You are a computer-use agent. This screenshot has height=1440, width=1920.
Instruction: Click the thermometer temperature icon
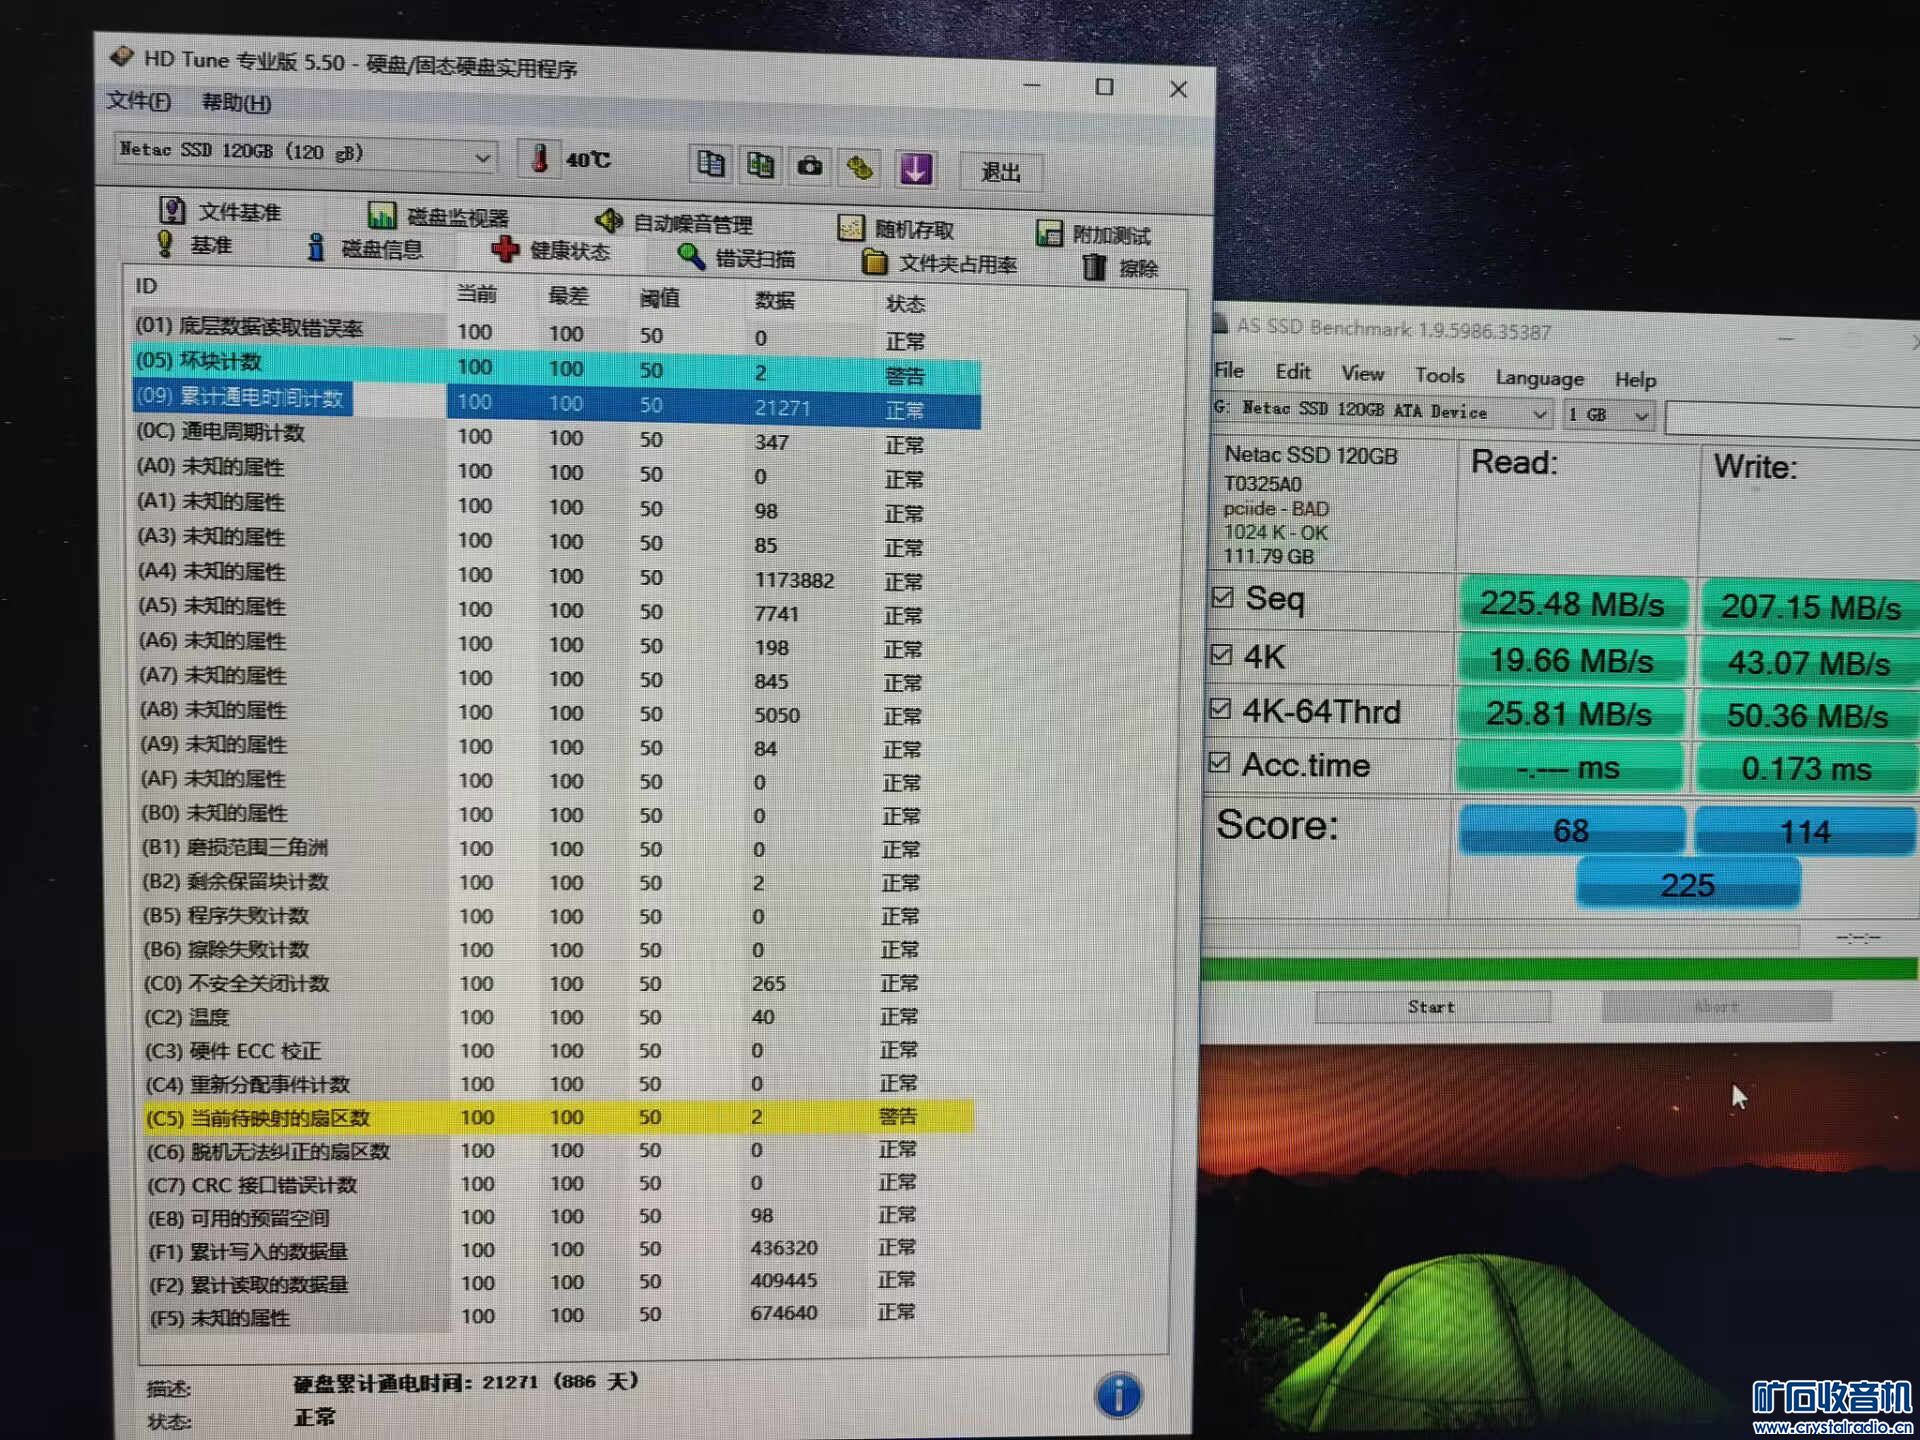point(540,159)
